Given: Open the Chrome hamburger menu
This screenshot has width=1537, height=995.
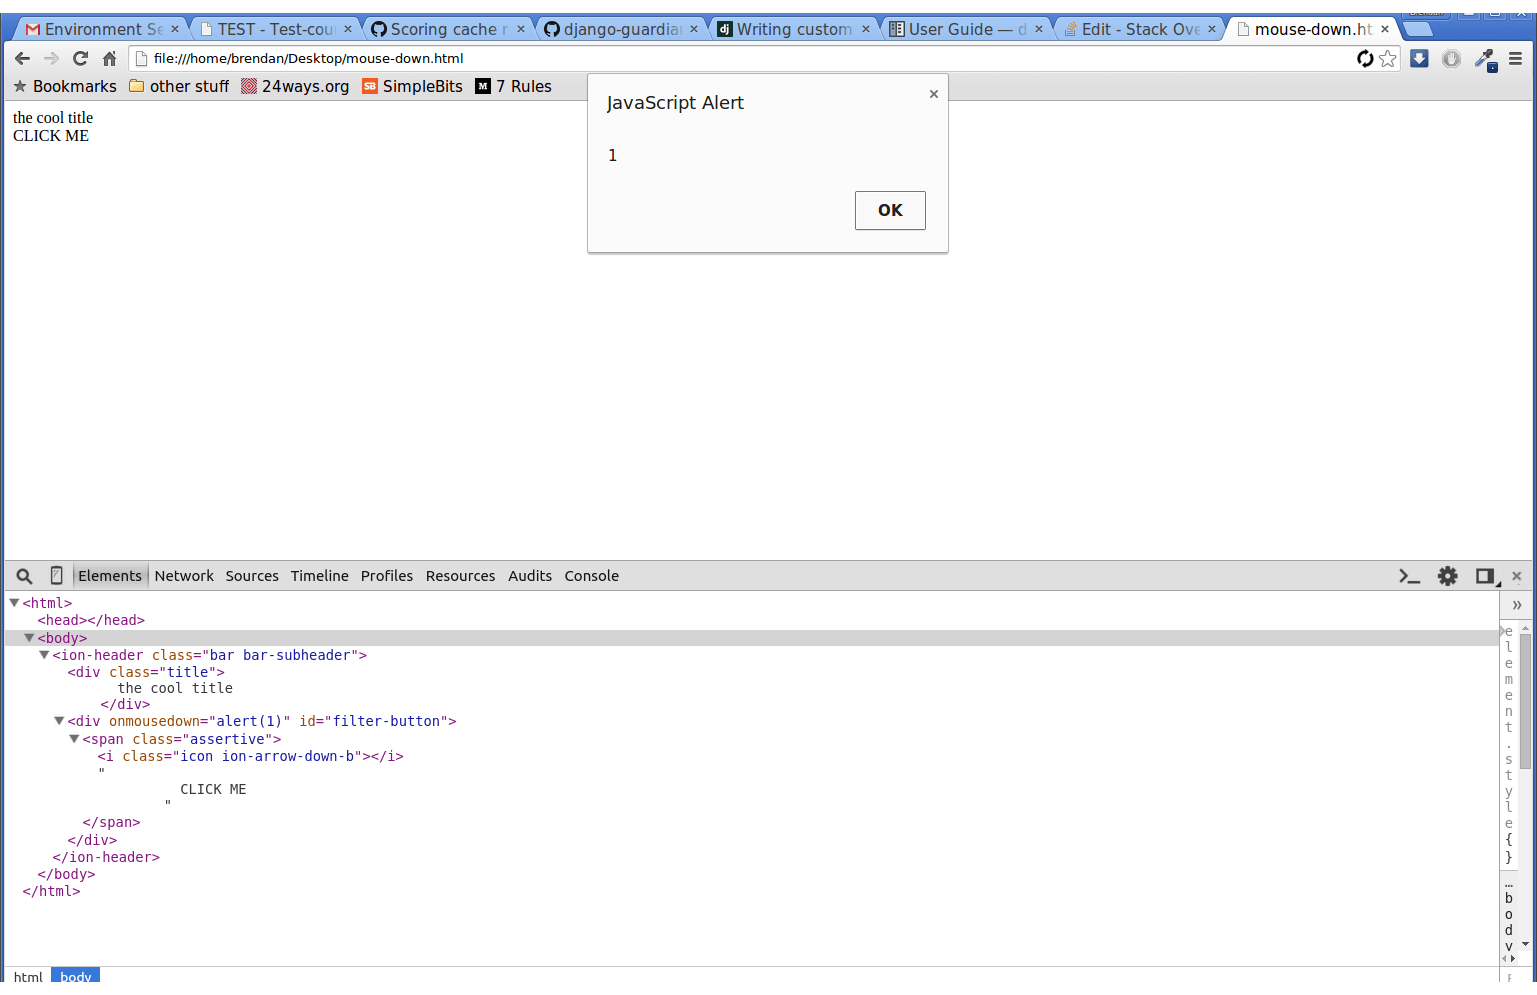Looking at the screenshot, I should 1515,59.
